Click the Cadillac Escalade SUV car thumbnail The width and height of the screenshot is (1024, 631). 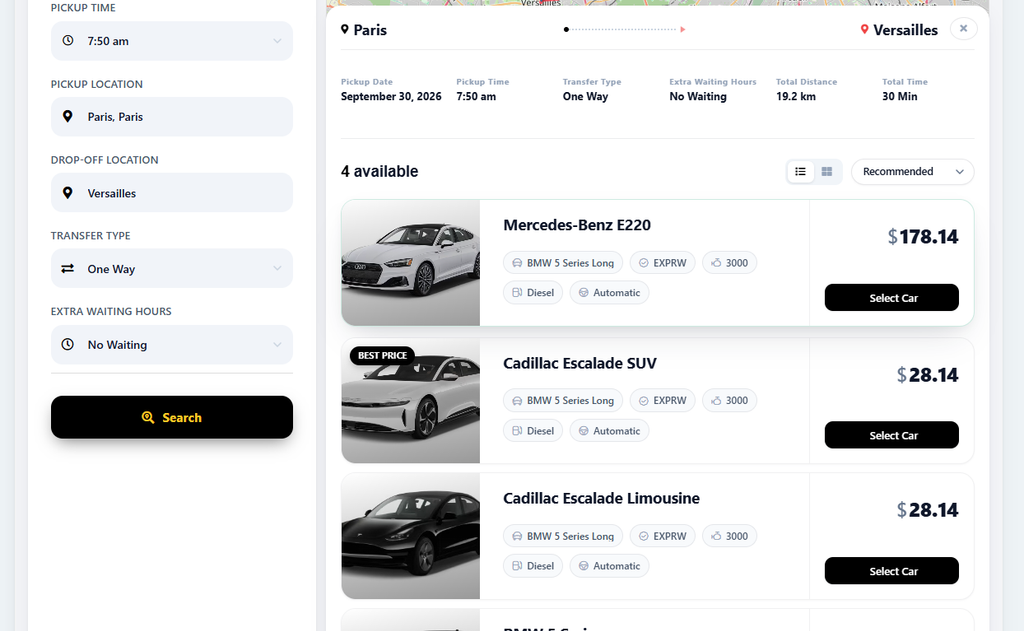coord(411,400)
